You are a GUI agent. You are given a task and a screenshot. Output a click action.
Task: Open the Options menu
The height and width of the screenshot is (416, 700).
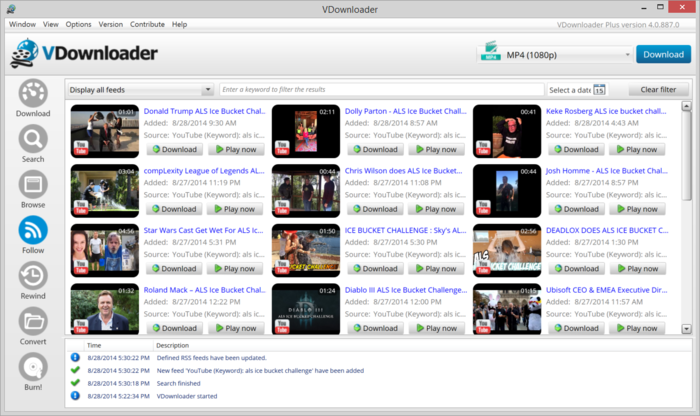pyautogui.click(x=79, y=24)
